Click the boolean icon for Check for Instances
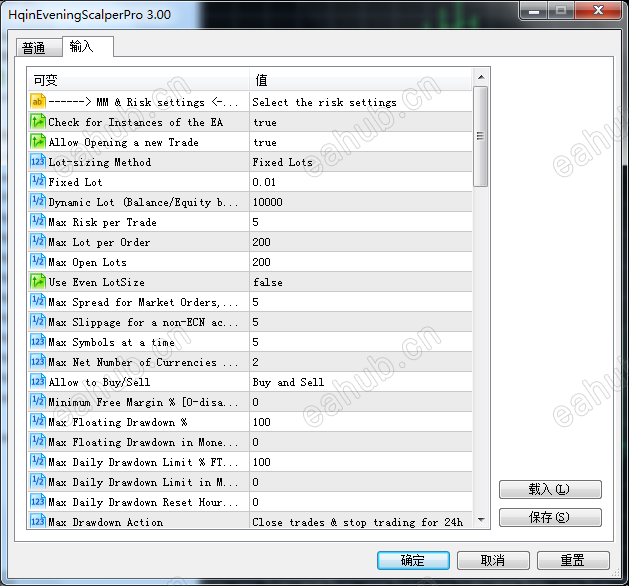The width and height of the screenshot is (629, 586). coord(38,122)
